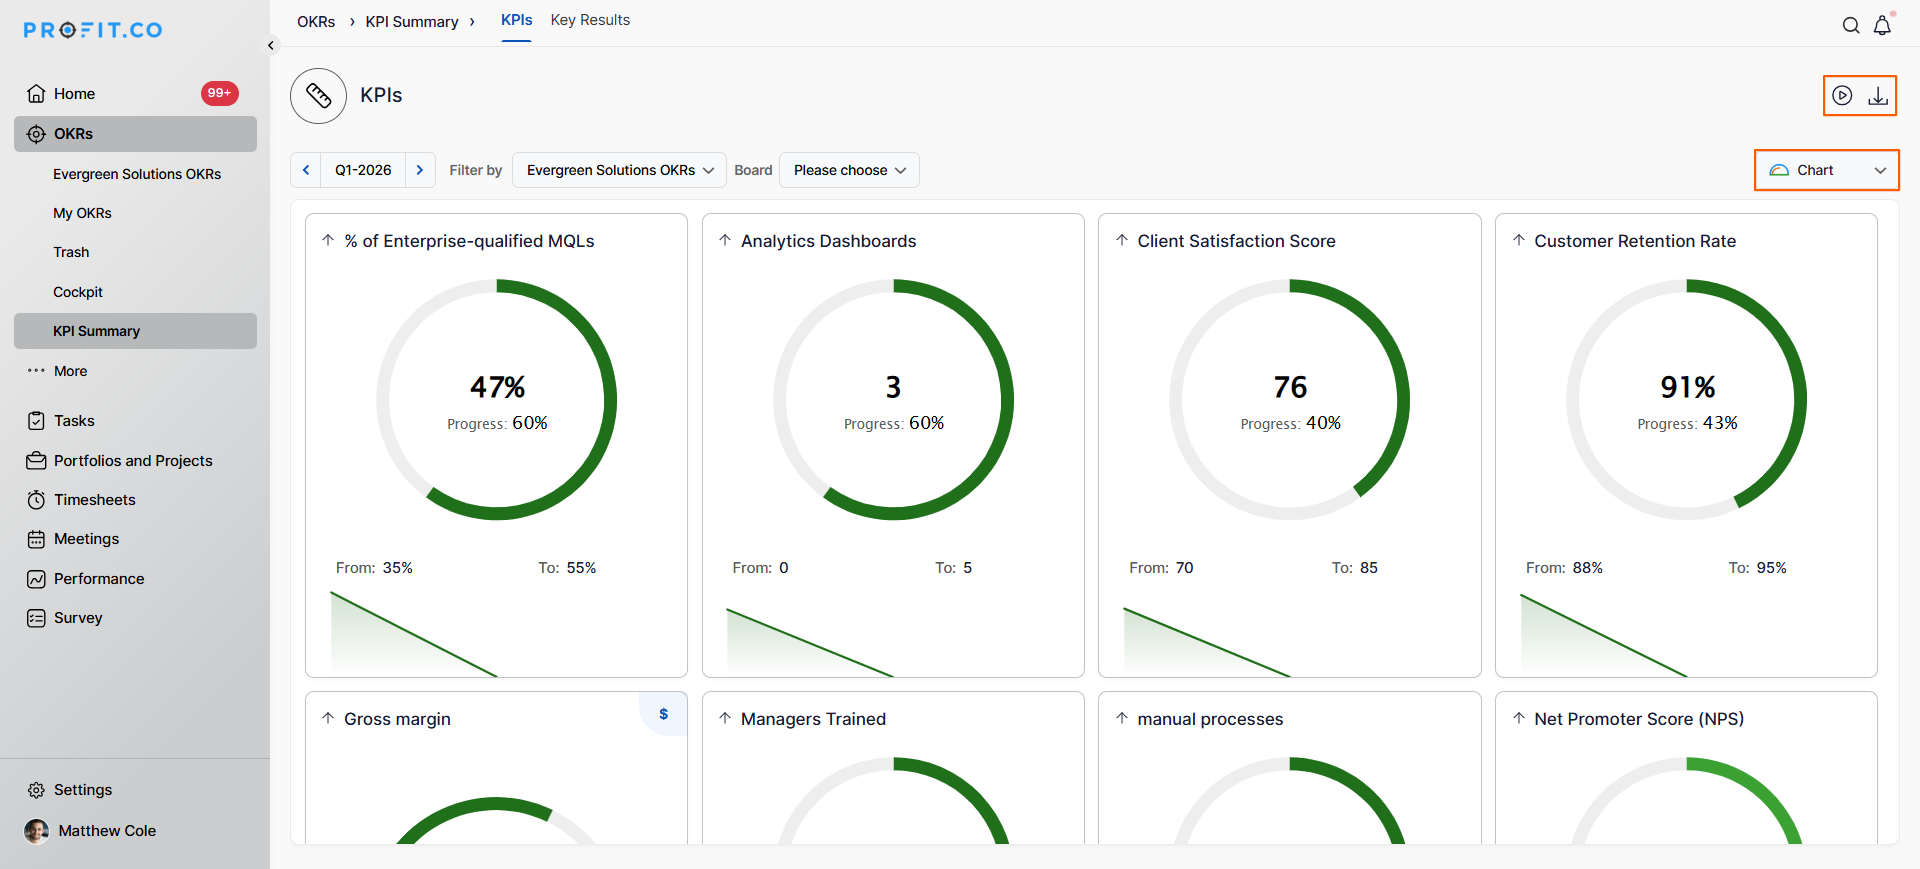Open the Client Satisfaction Score KPI

1236,241
